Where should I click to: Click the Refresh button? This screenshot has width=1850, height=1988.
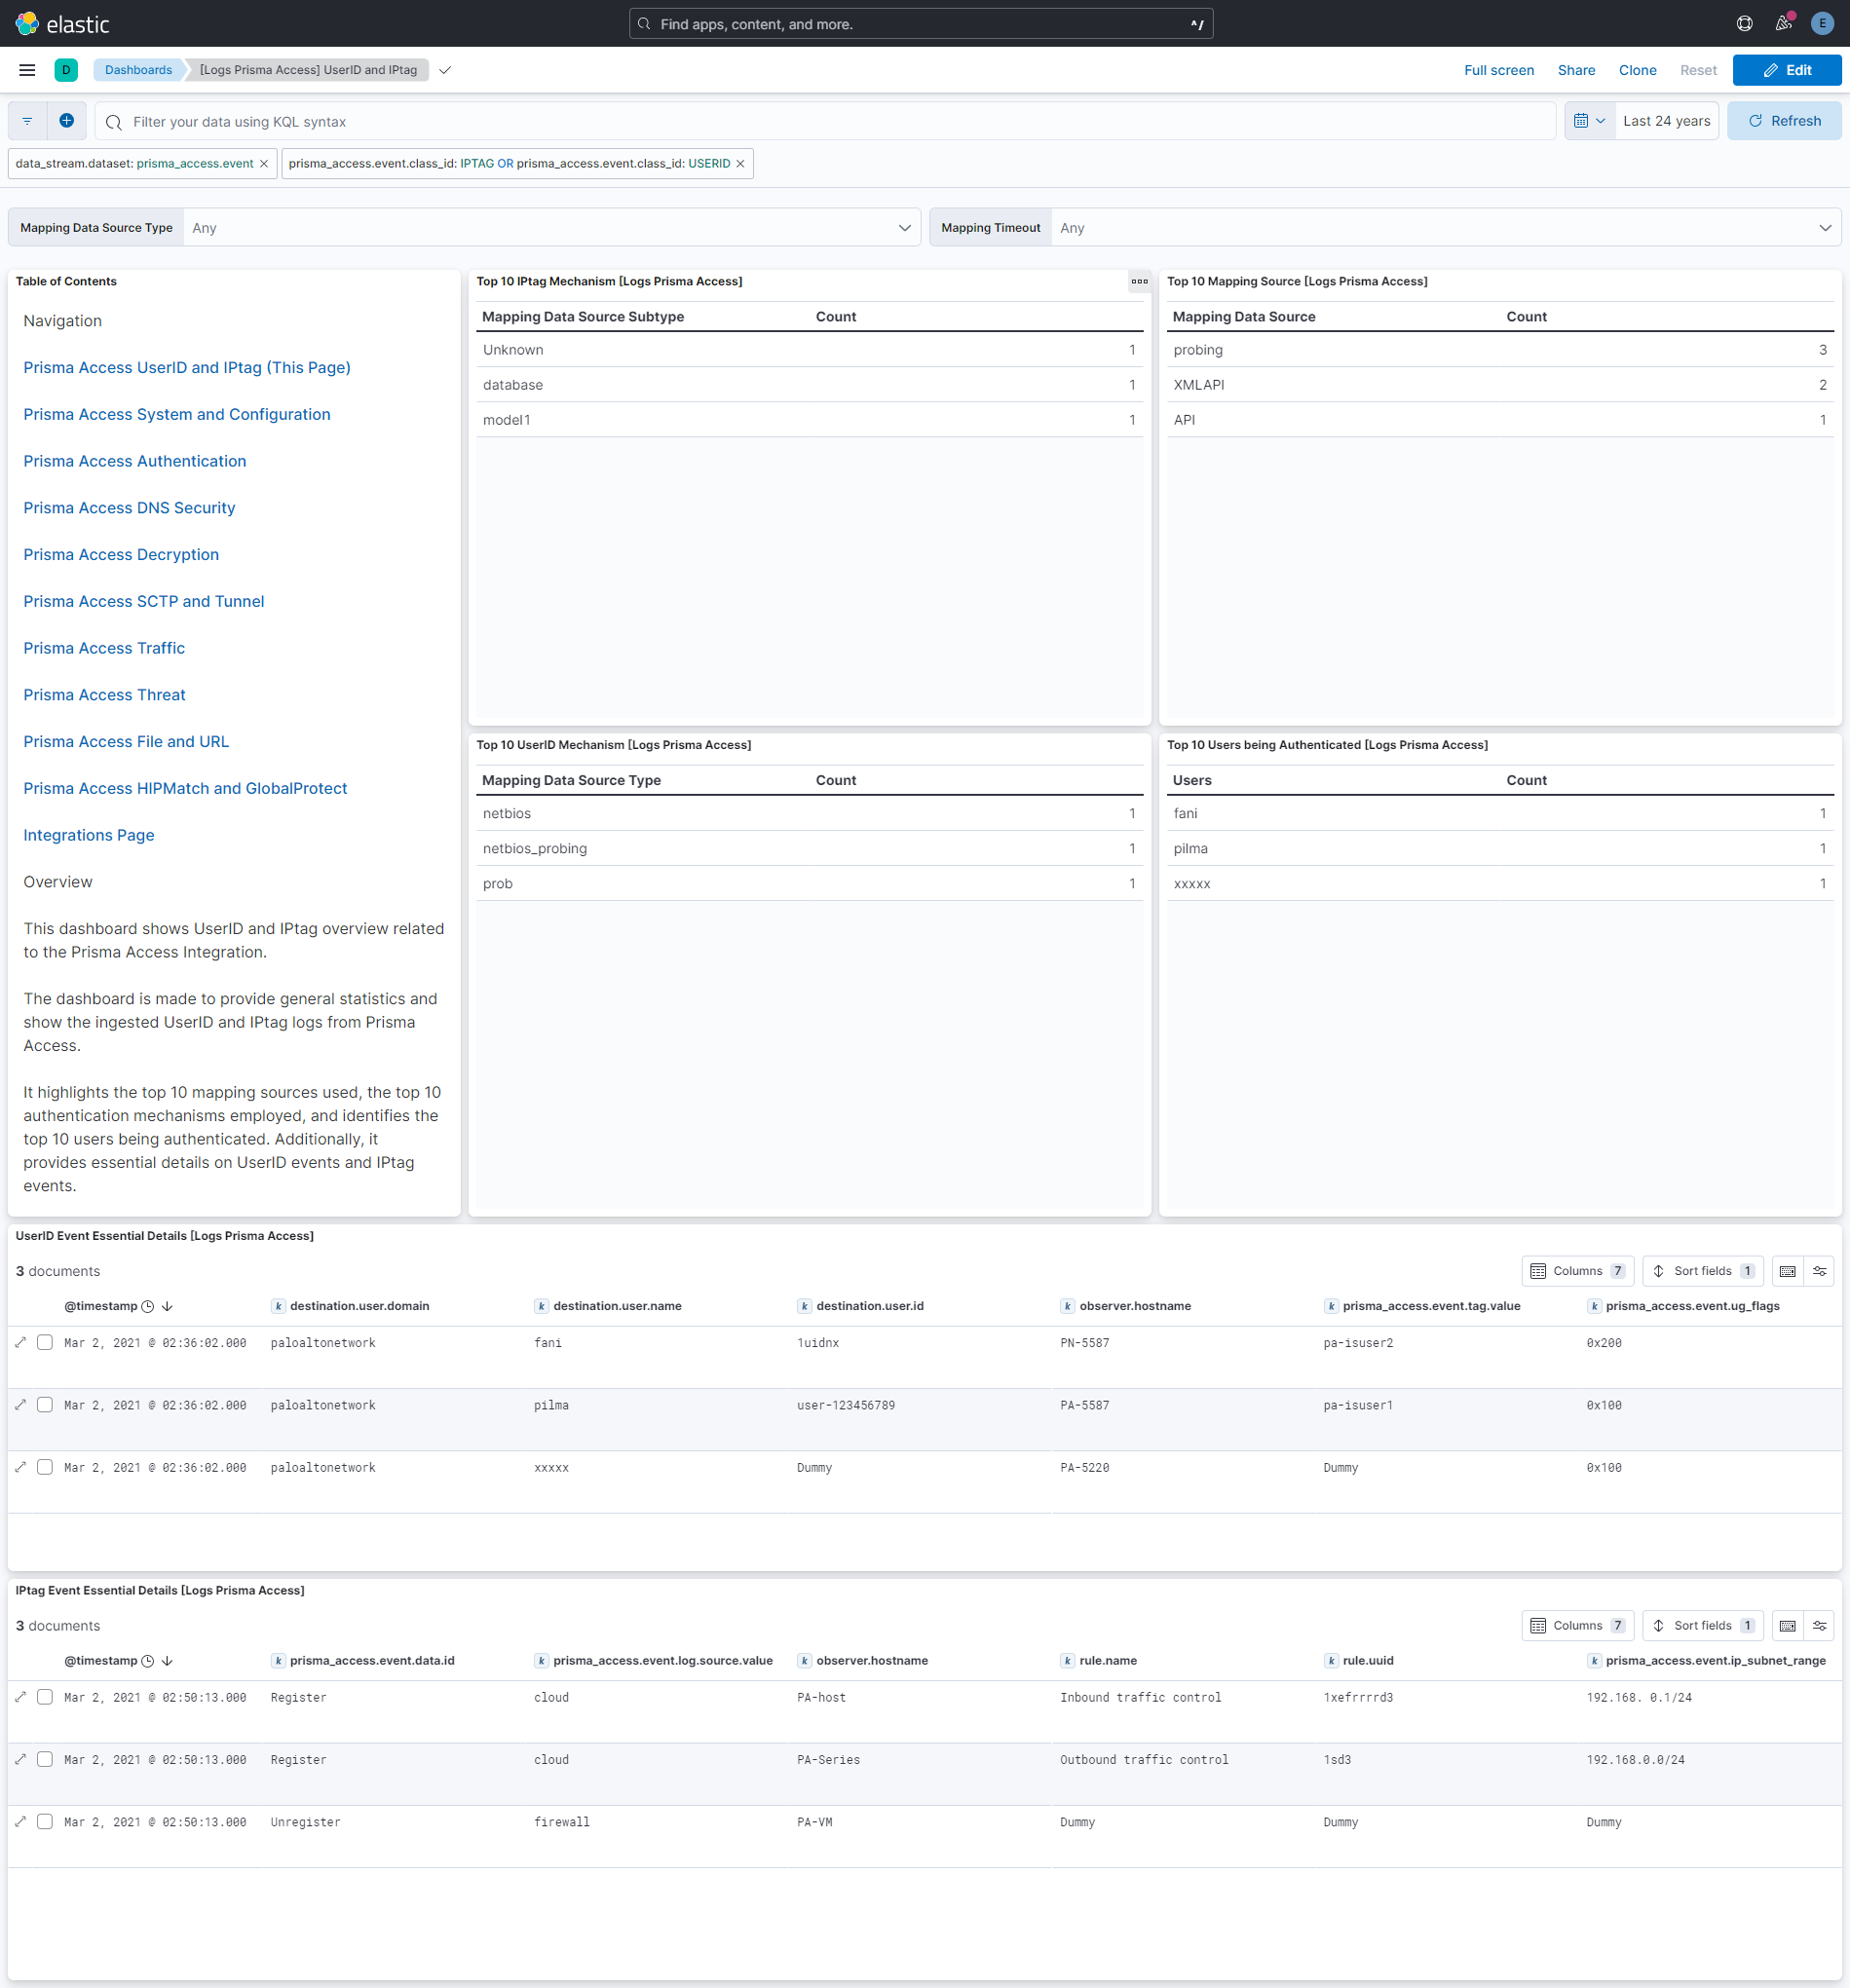click(1784, 120)
